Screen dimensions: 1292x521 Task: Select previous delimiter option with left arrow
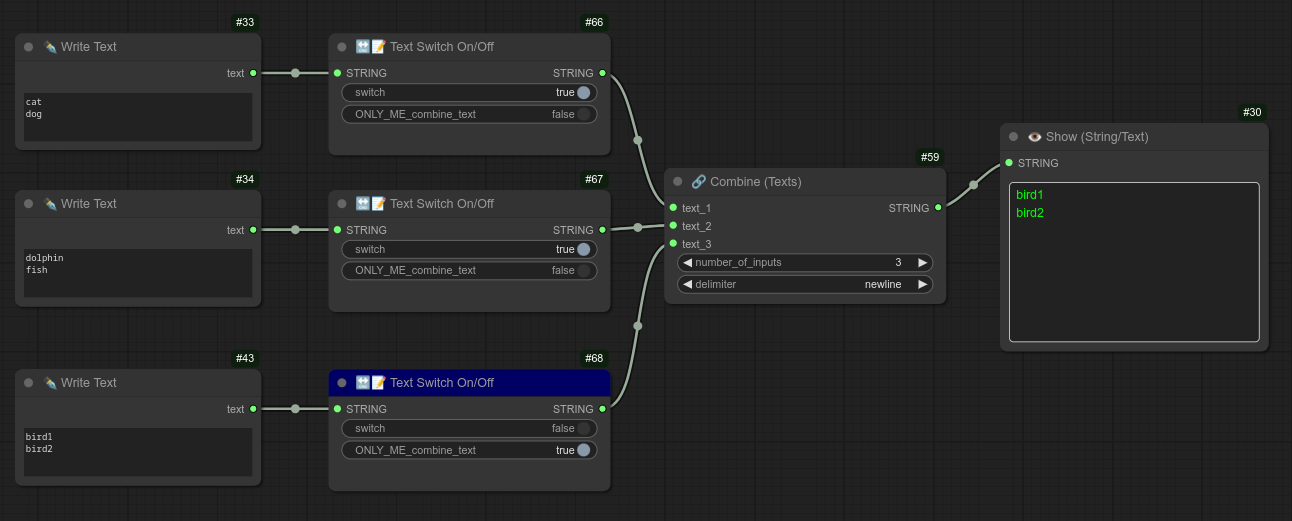(x=688, y=284)
